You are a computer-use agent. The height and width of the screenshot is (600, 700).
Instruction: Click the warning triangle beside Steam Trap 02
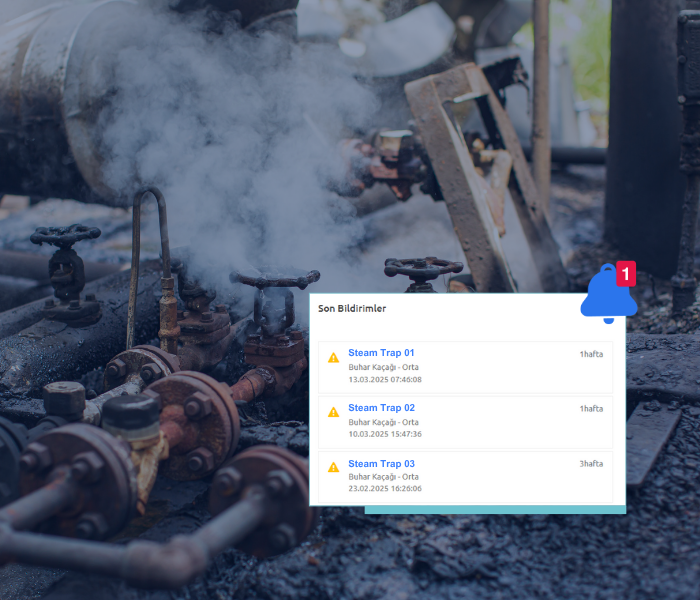(334, 412)
